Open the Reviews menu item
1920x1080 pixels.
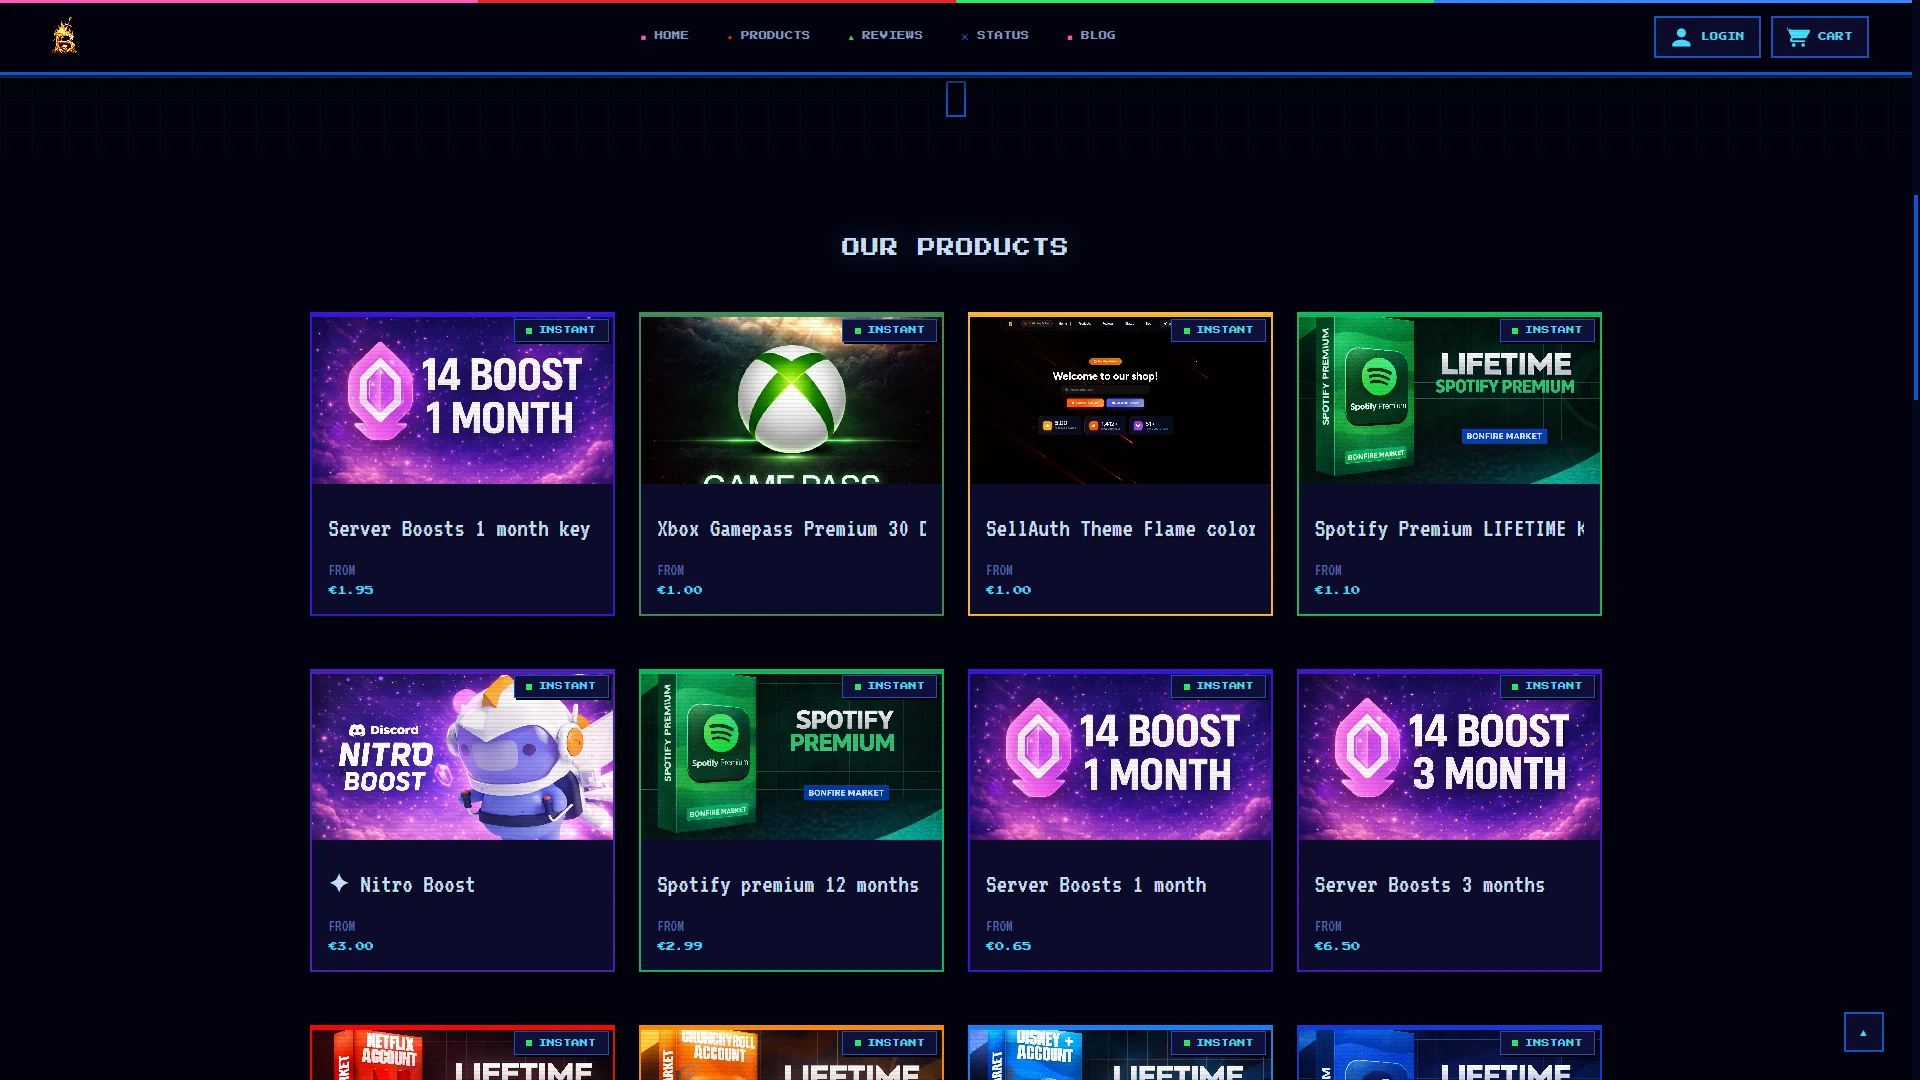[x=885, y=36]
